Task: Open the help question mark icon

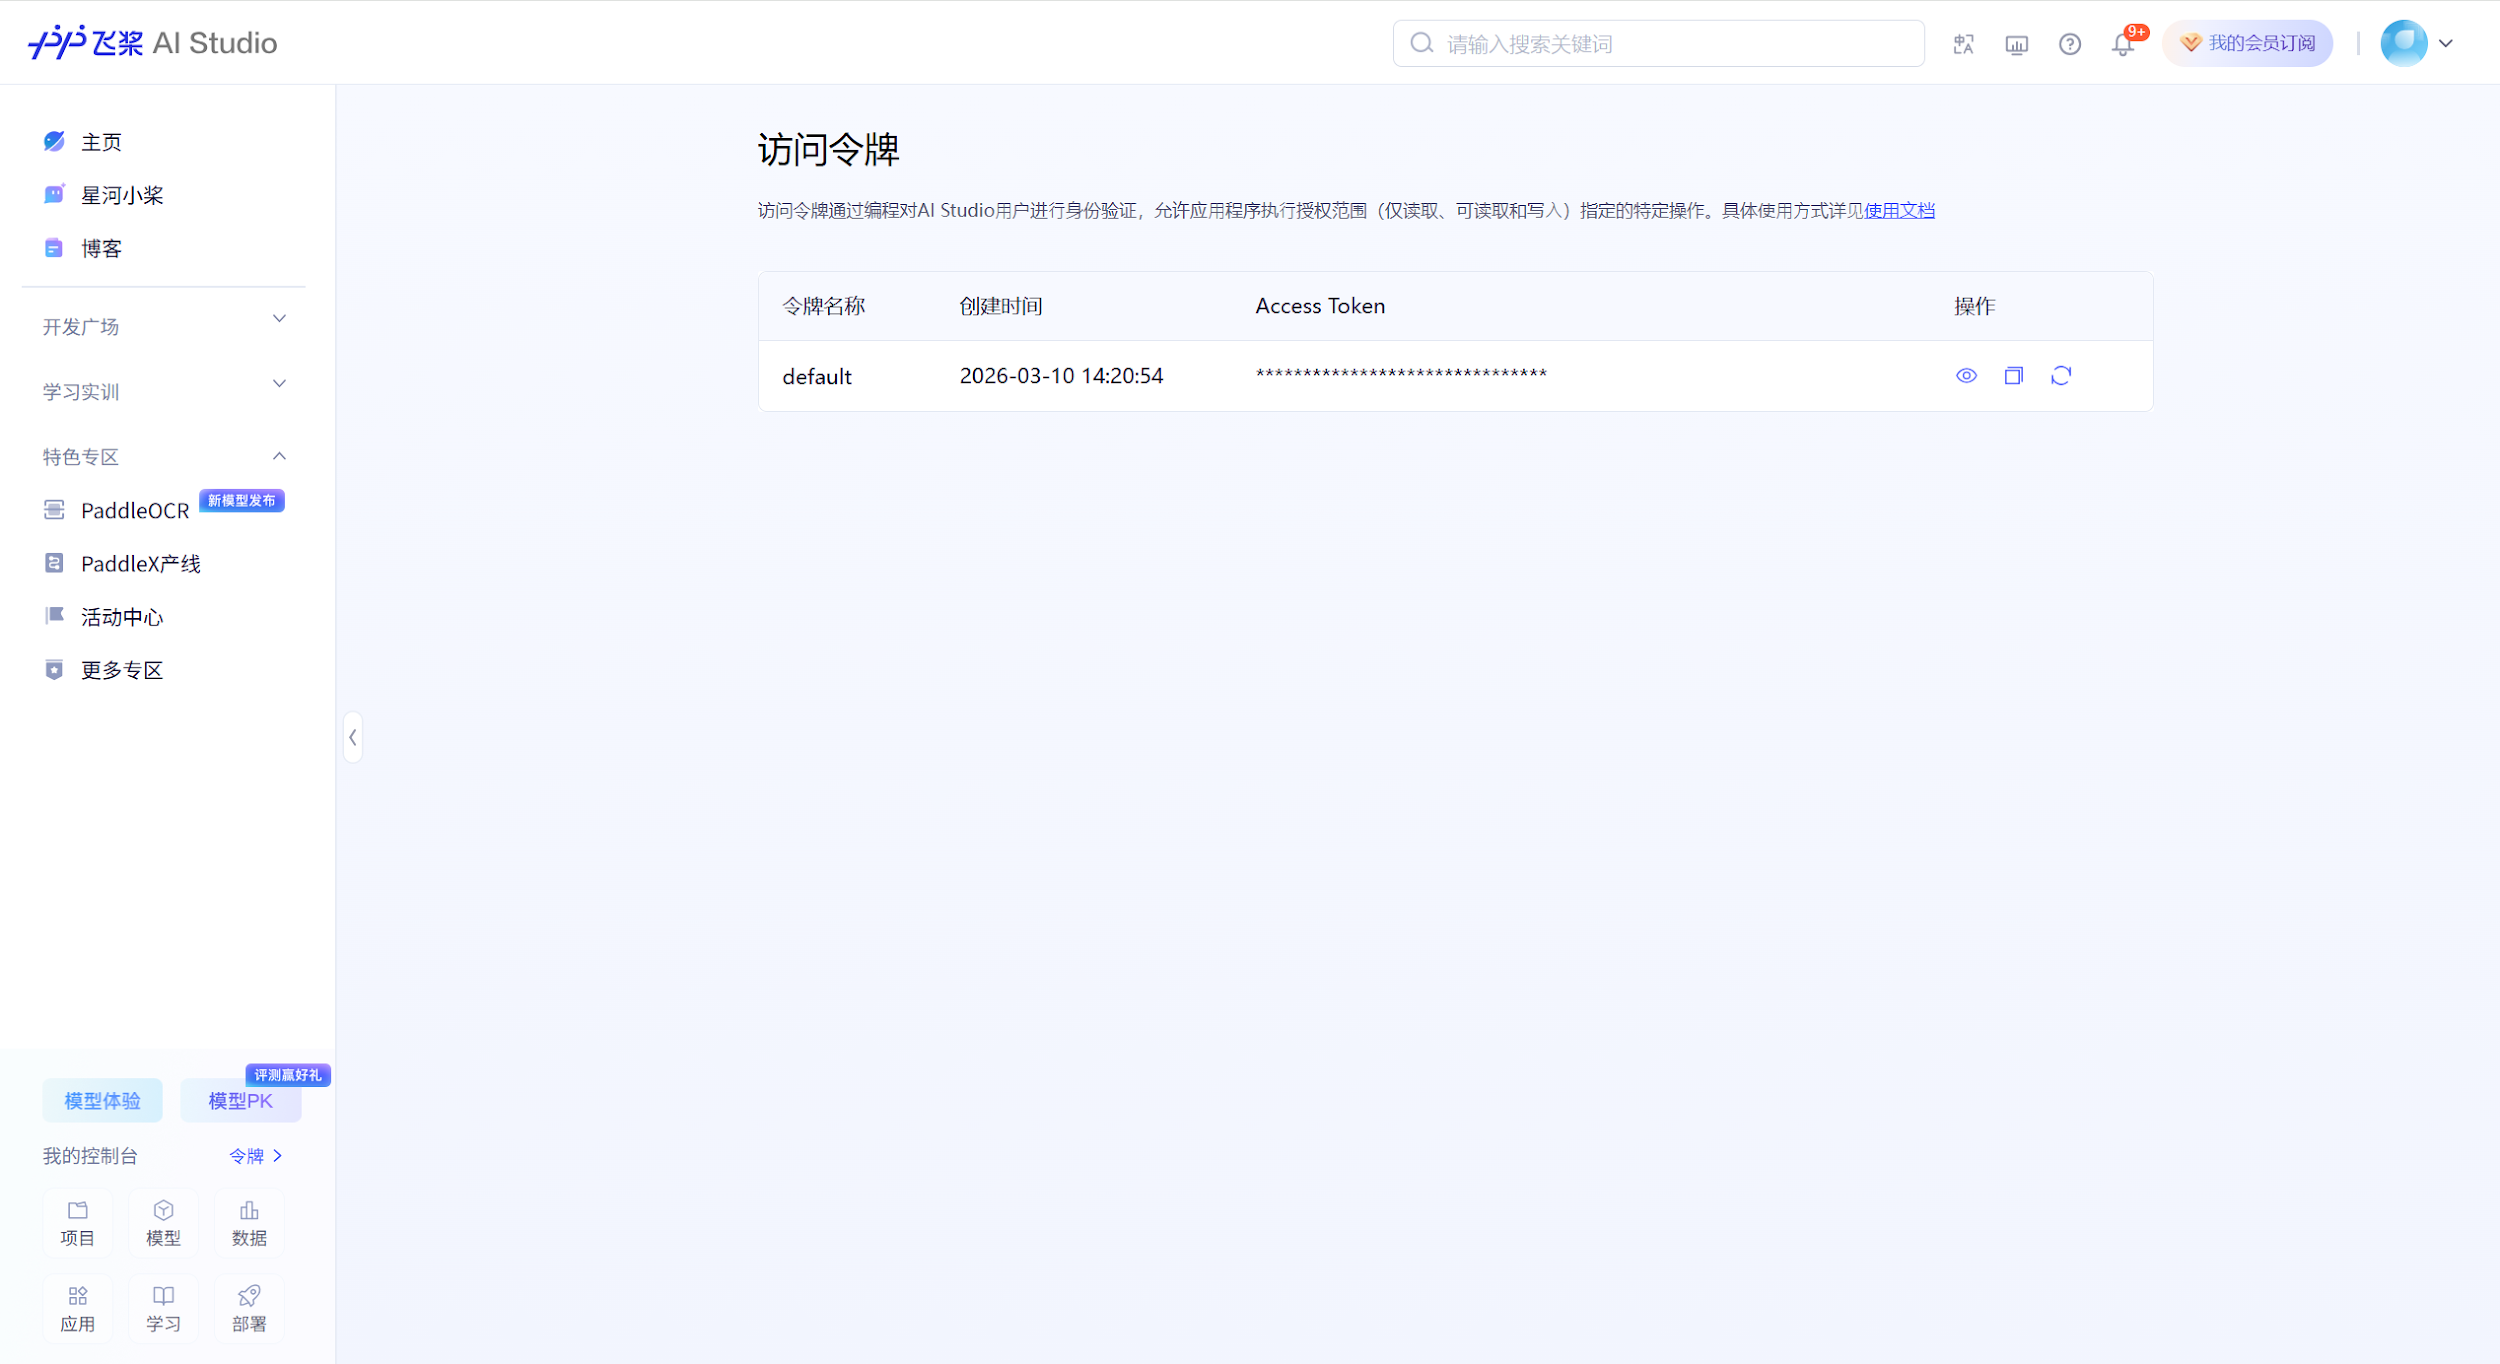Action: point(2069,43)
